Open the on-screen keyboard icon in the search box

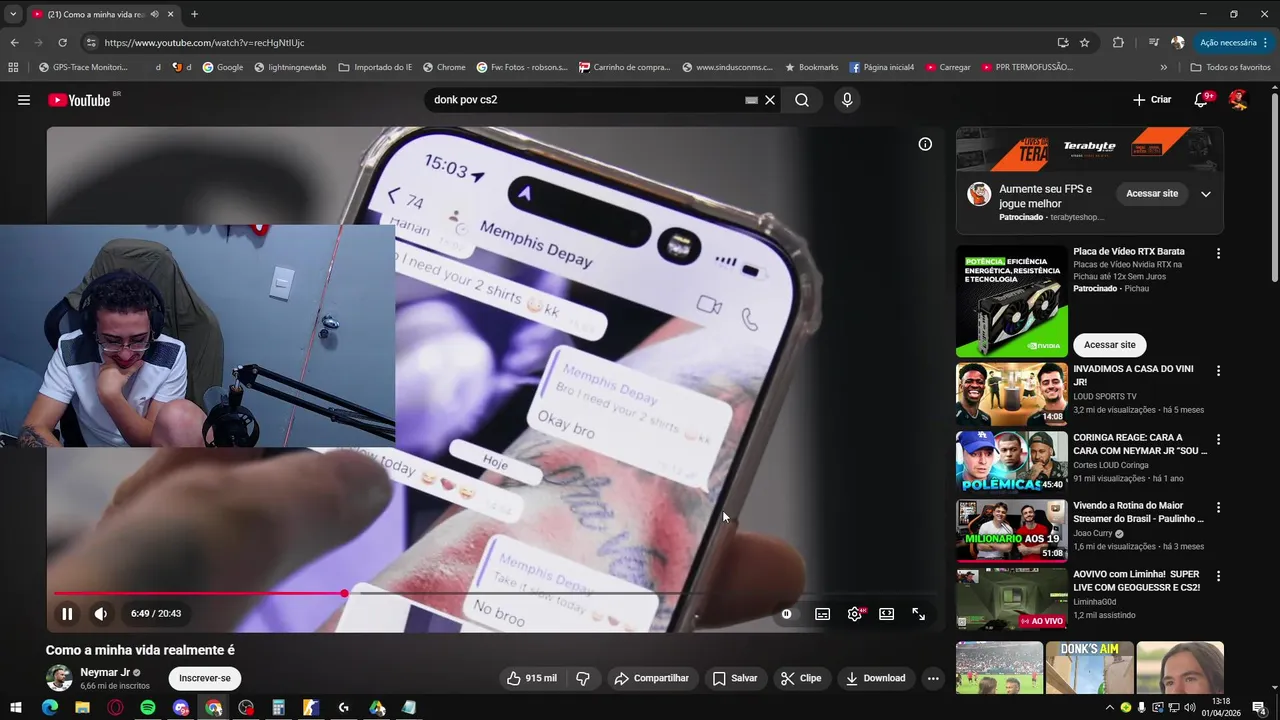pyautogui.click(x=751, y=100)
